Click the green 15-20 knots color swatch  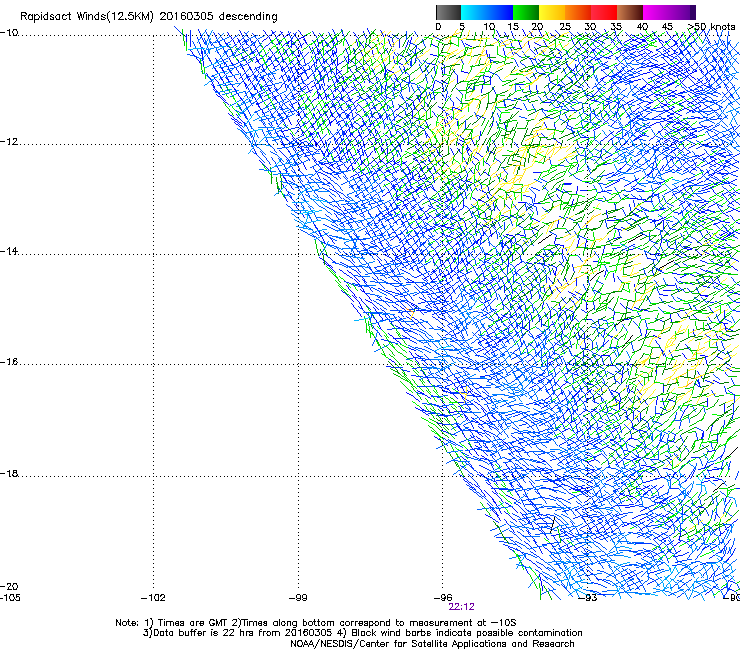coord(526,12)
